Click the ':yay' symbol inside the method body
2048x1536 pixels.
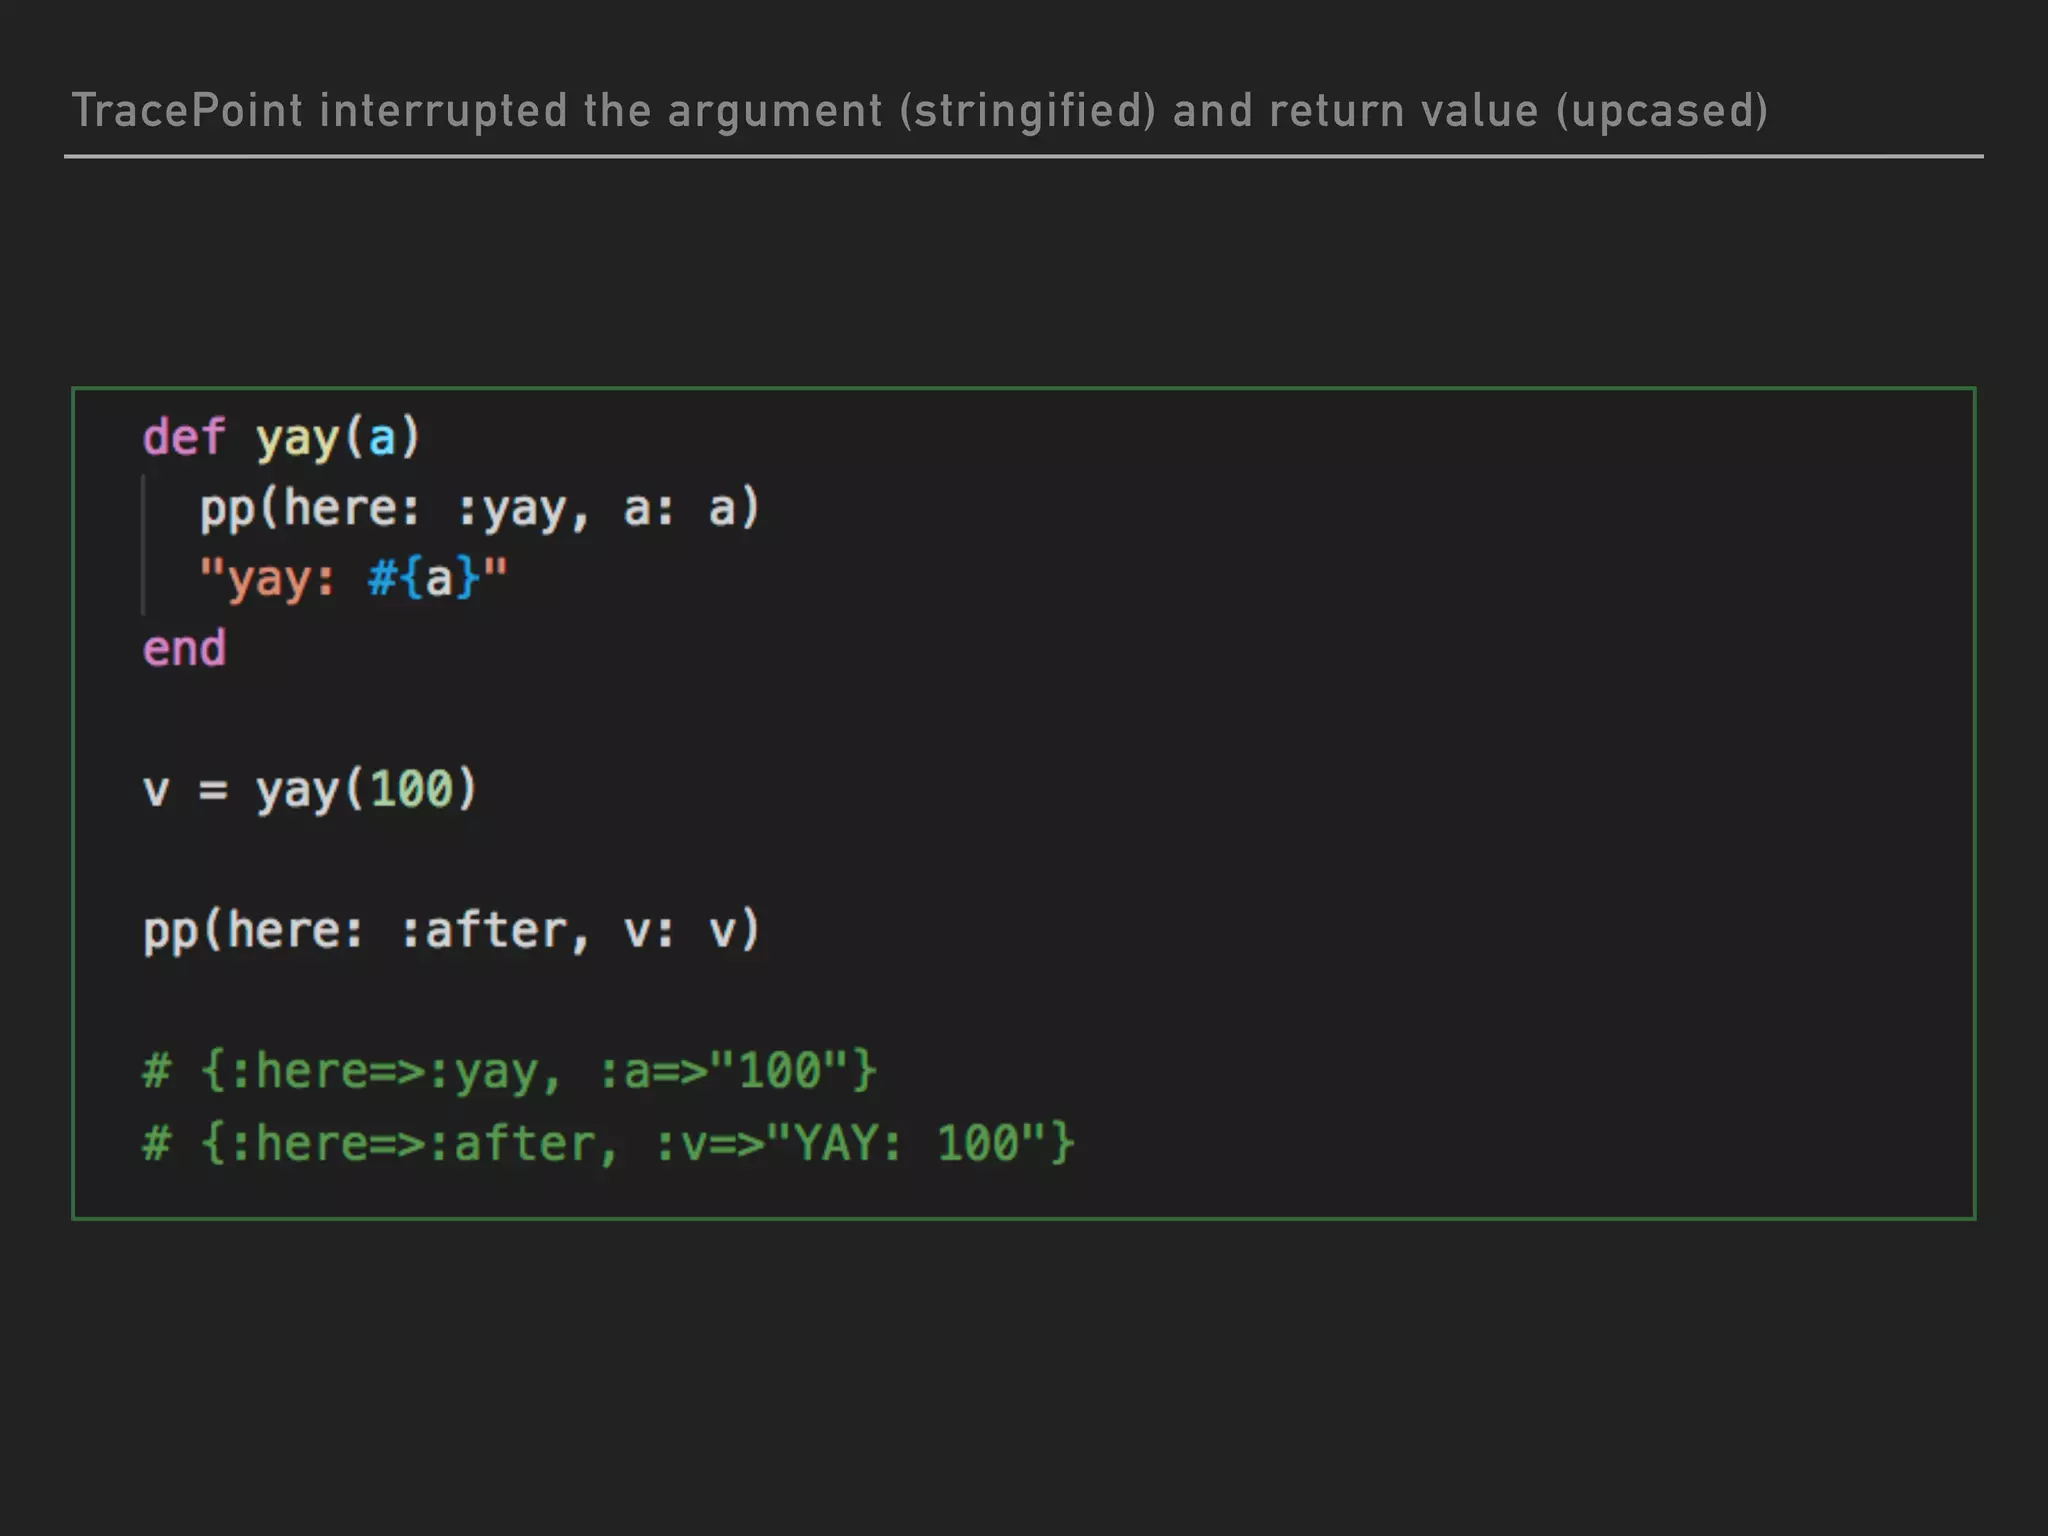pyautogui.click(x=512, y=508)
